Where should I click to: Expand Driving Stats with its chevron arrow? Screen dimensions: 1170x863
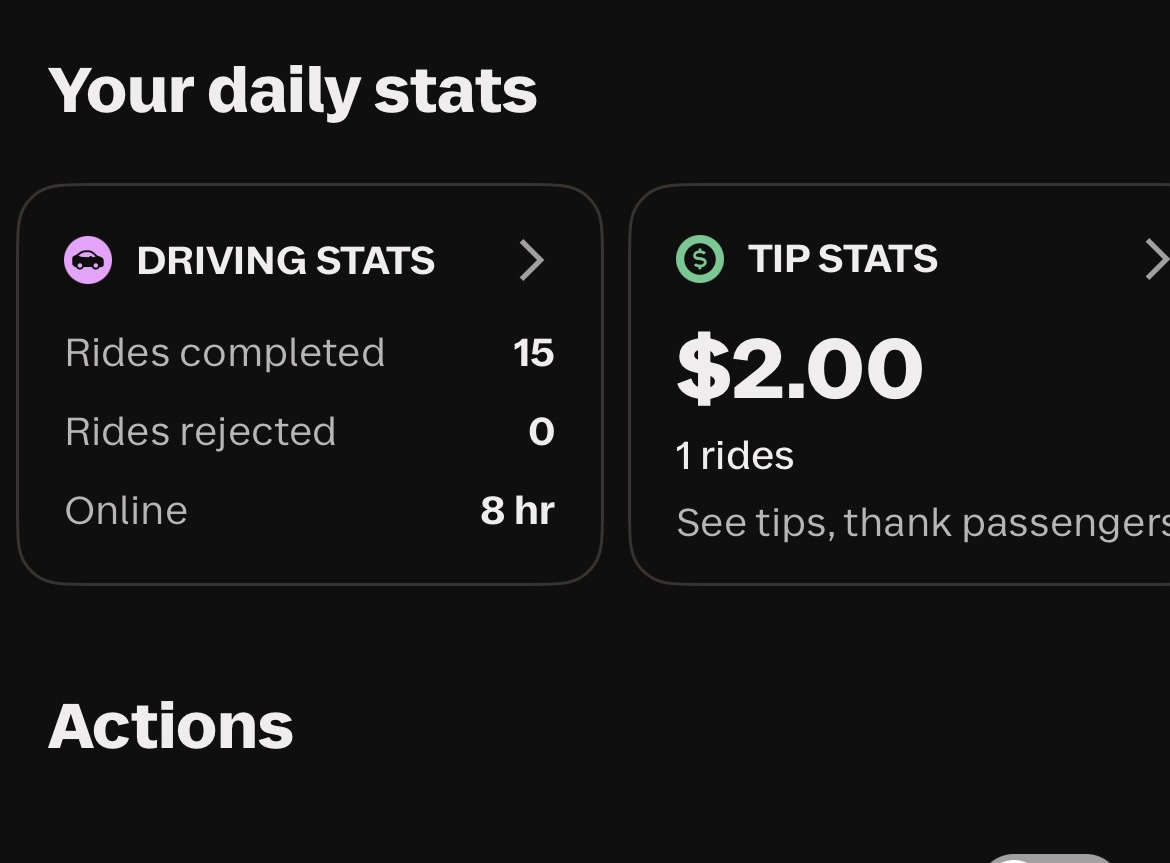pos(532,261)
